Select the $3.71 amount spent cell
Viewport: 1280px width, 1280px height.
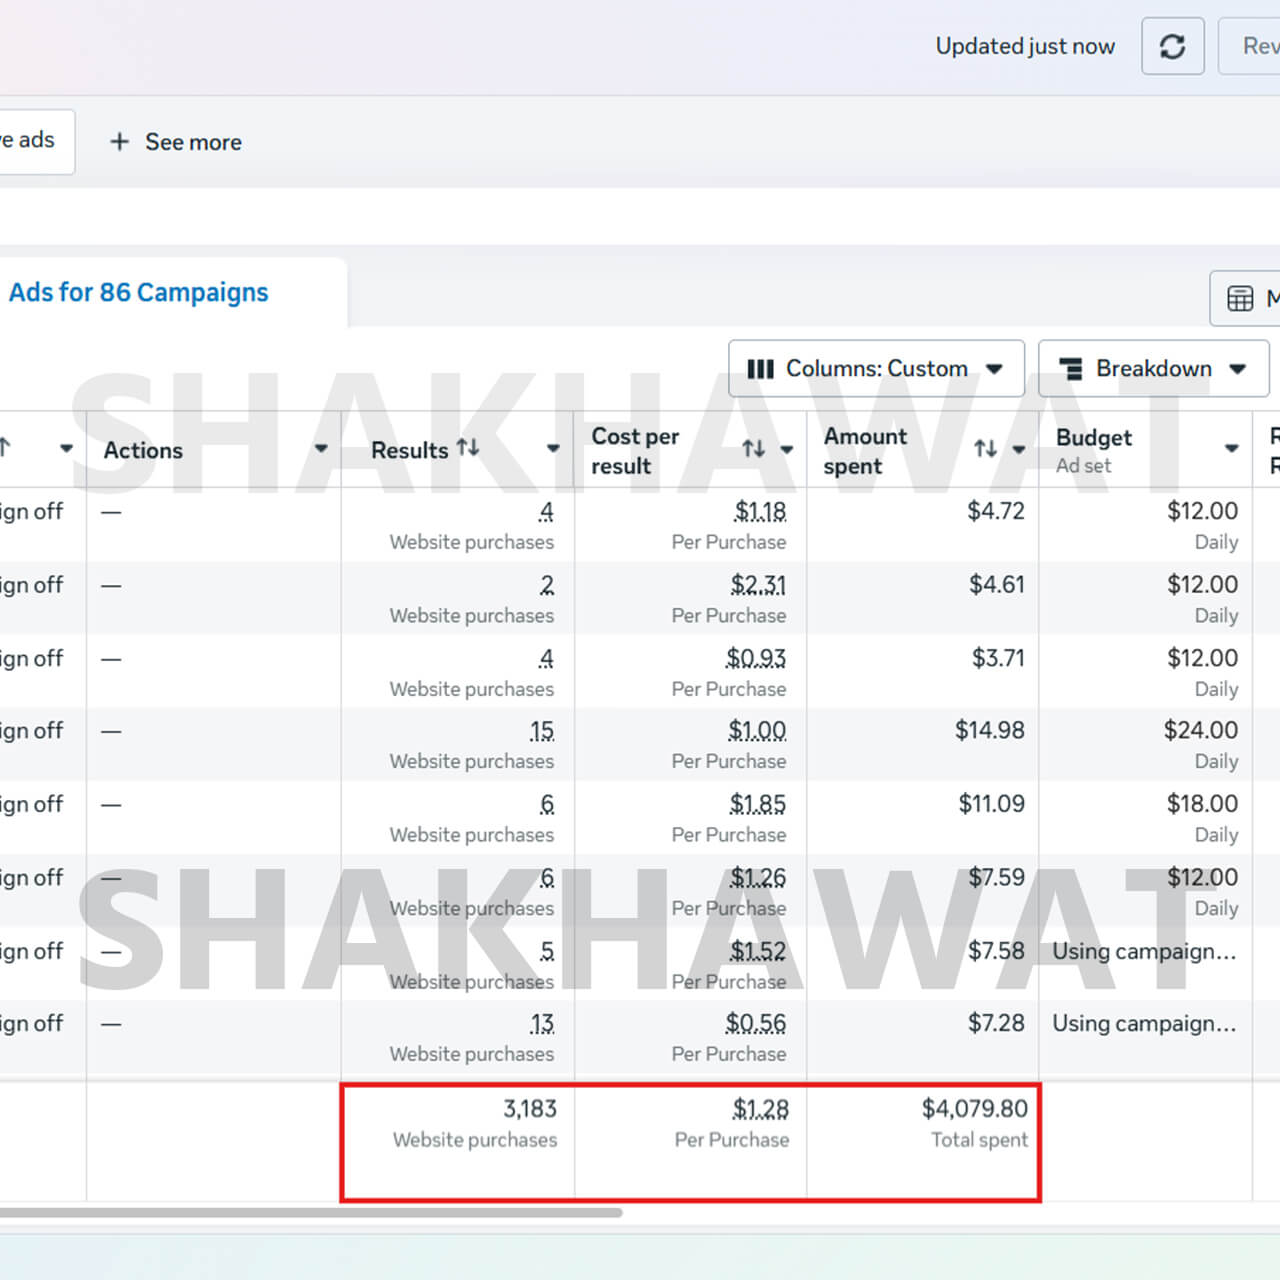999,658
